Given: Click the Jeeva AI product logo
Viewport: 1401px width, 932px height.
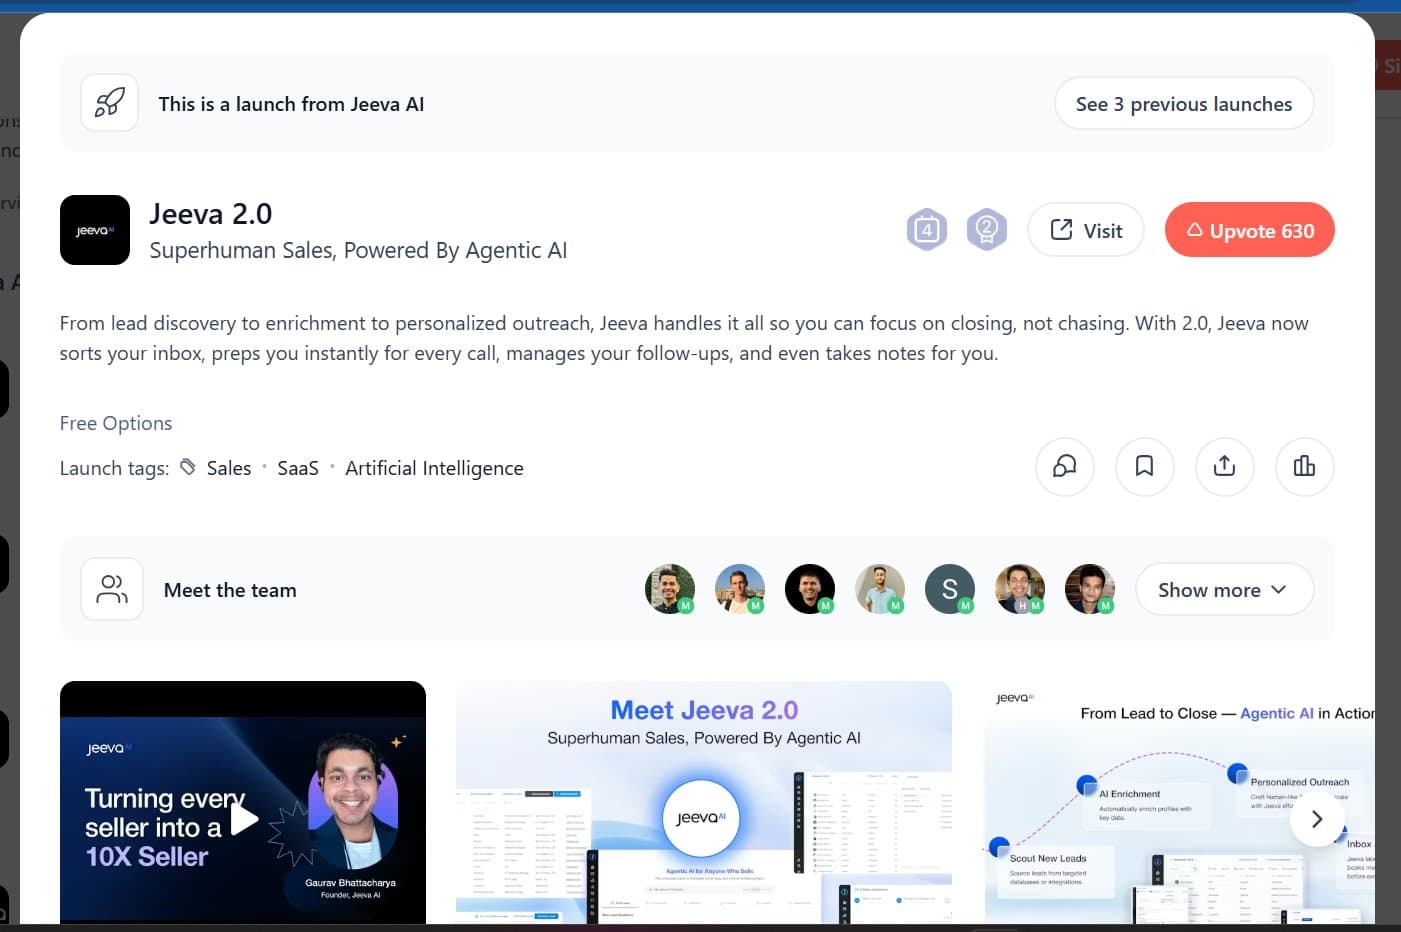Looking at the screenshot, I should [x=95, y=230].
